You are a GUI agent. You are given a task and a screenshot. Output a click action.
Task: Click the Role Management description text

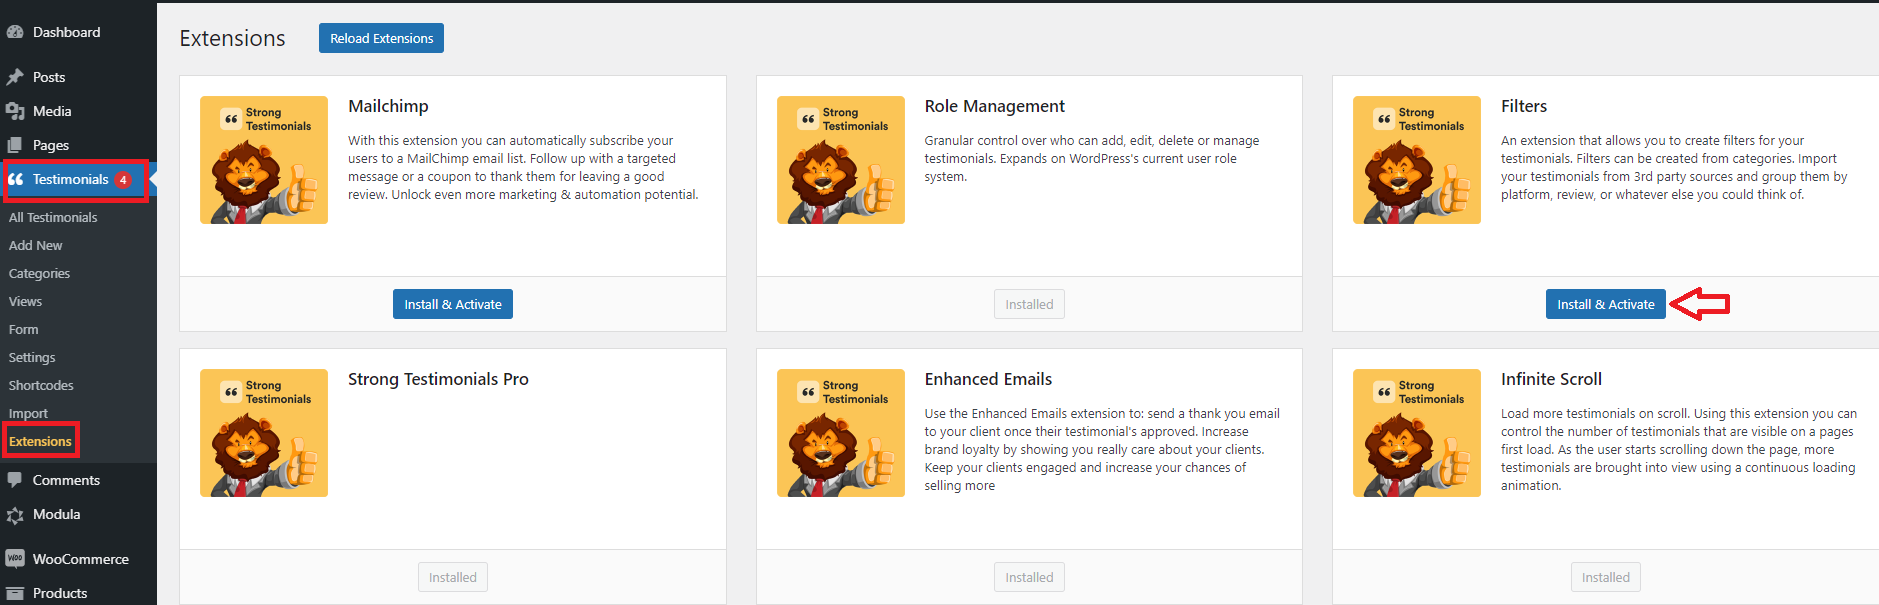pos(1091,158)
